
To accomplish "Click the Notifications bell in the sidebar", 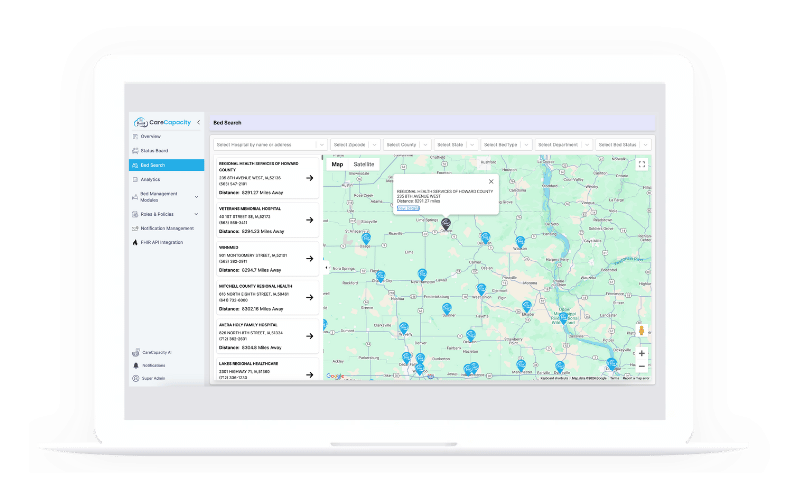I will tap(152, 365).
